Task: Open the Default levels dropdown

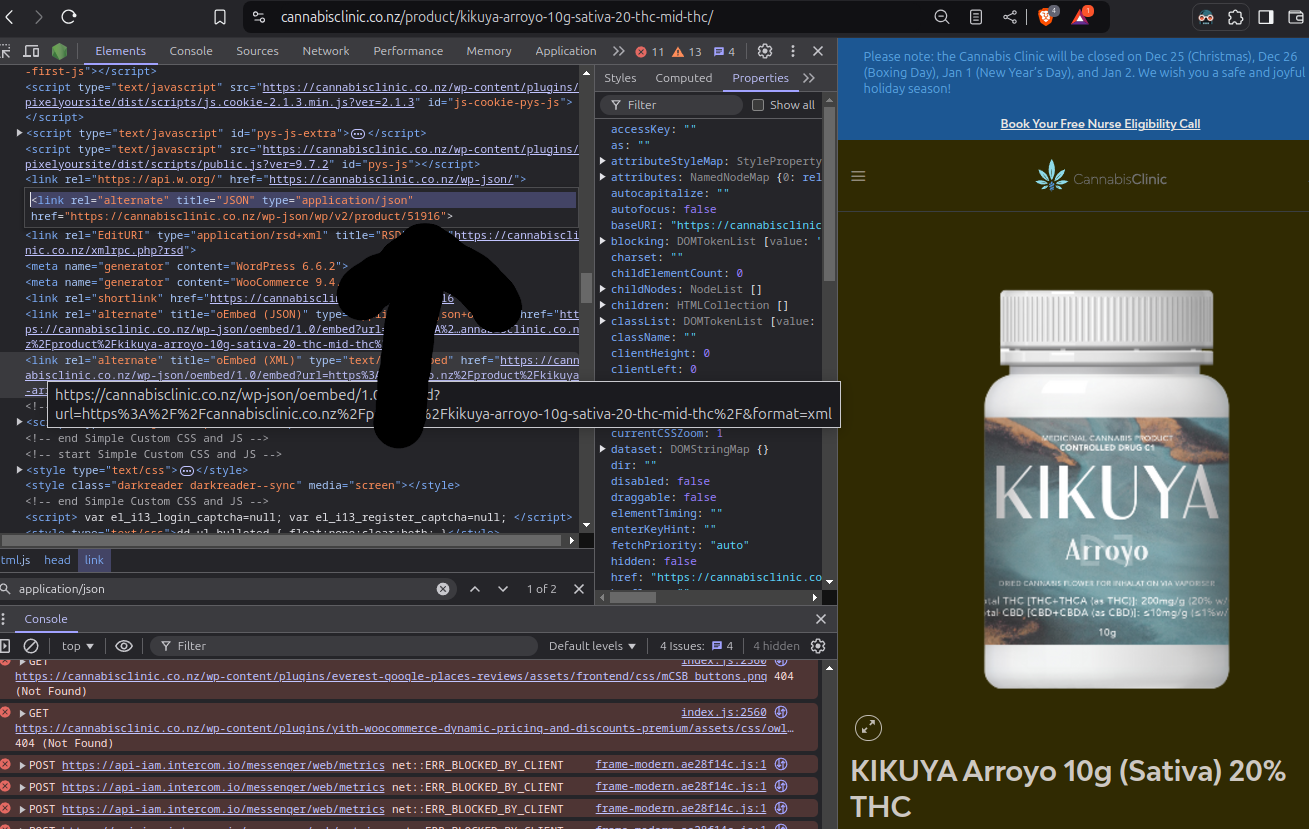Action: tap(592, 646)
